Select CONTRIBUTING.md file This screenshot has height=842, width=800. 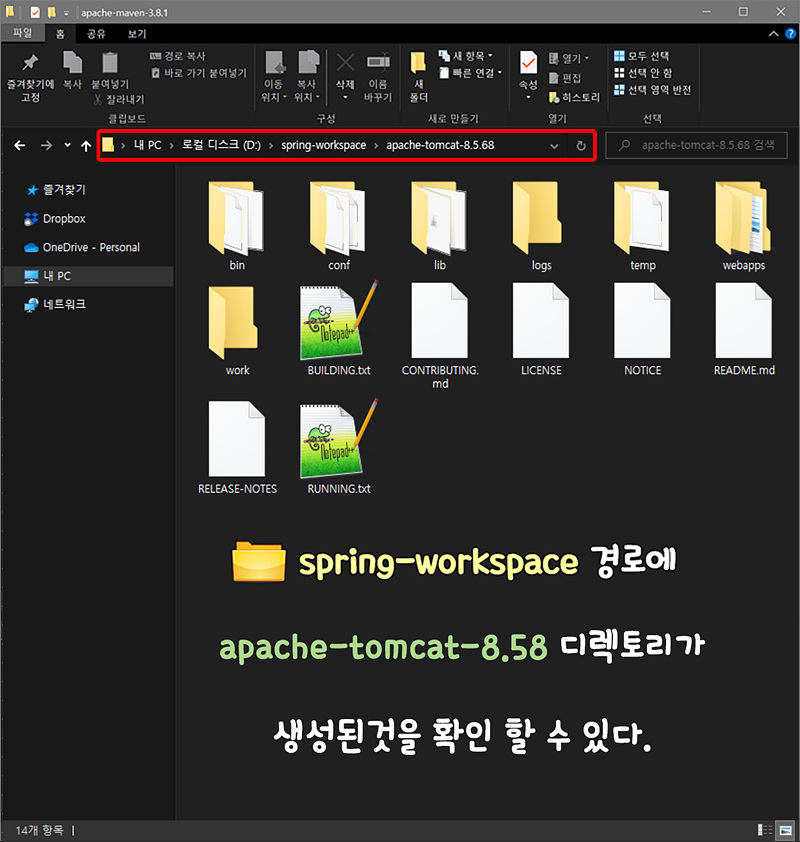coord(440,336)
